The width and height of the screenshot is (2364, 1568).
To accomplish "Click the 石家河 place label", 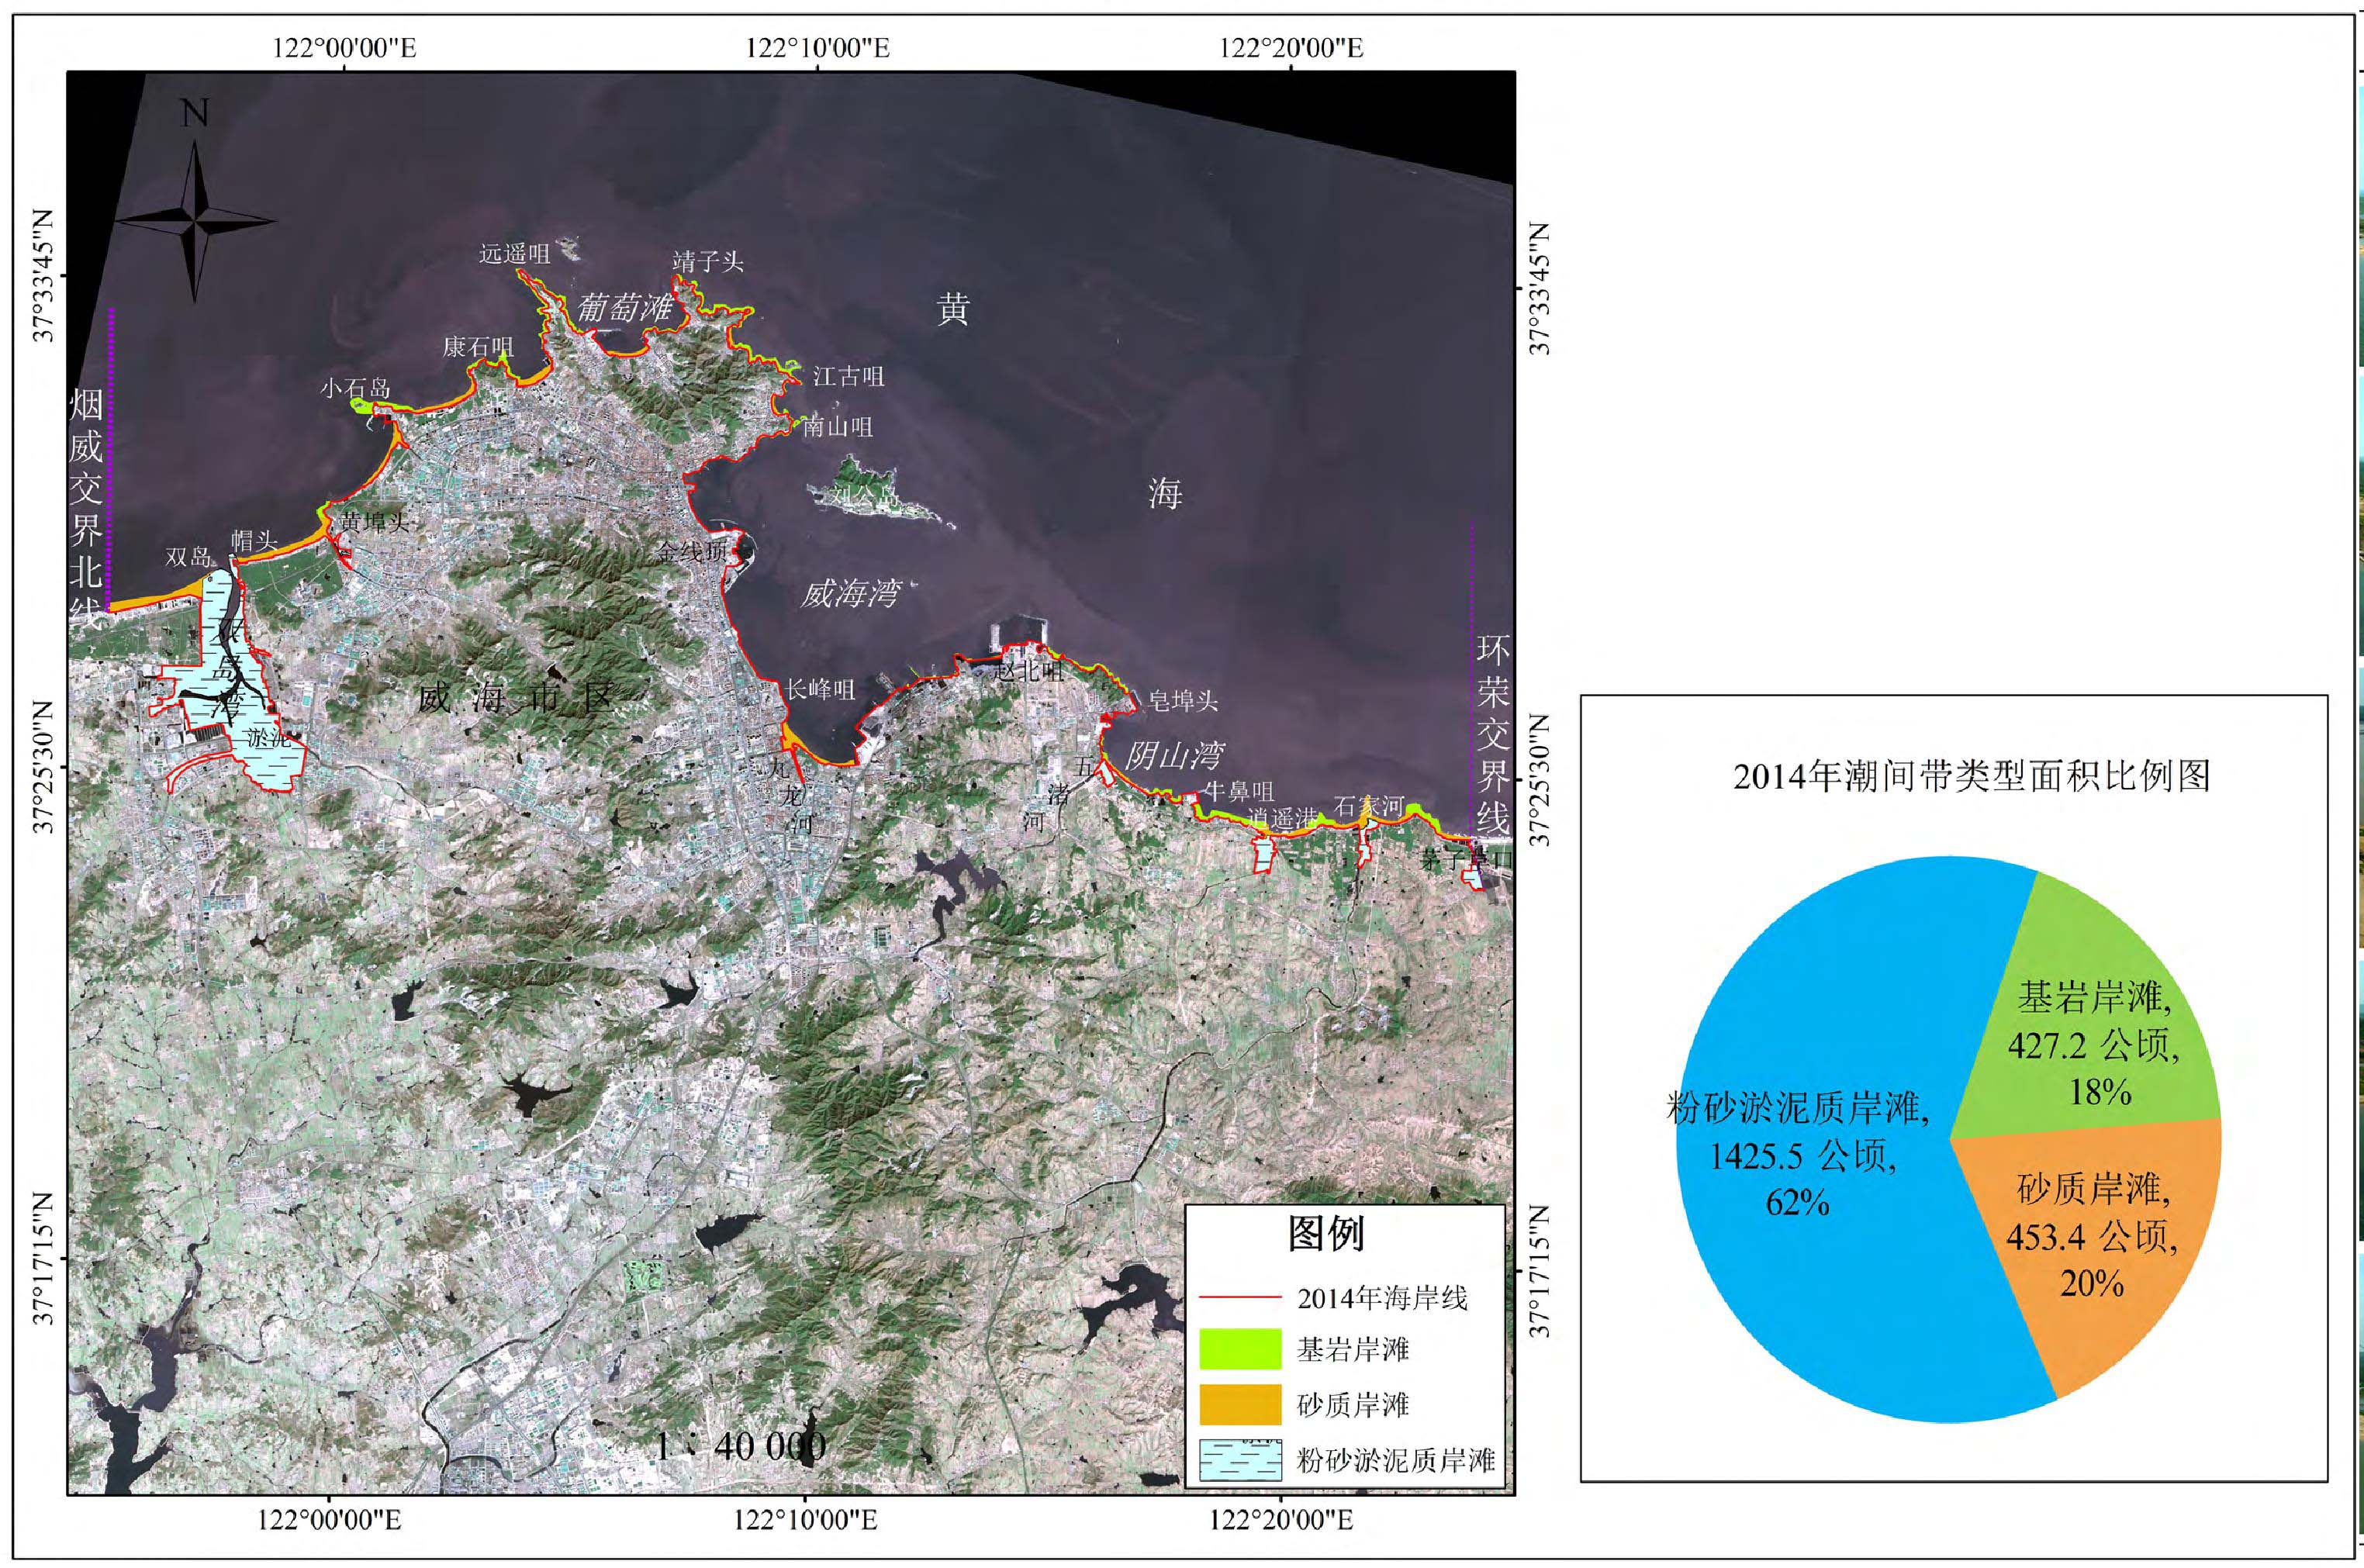I will tap(1368, 806).
